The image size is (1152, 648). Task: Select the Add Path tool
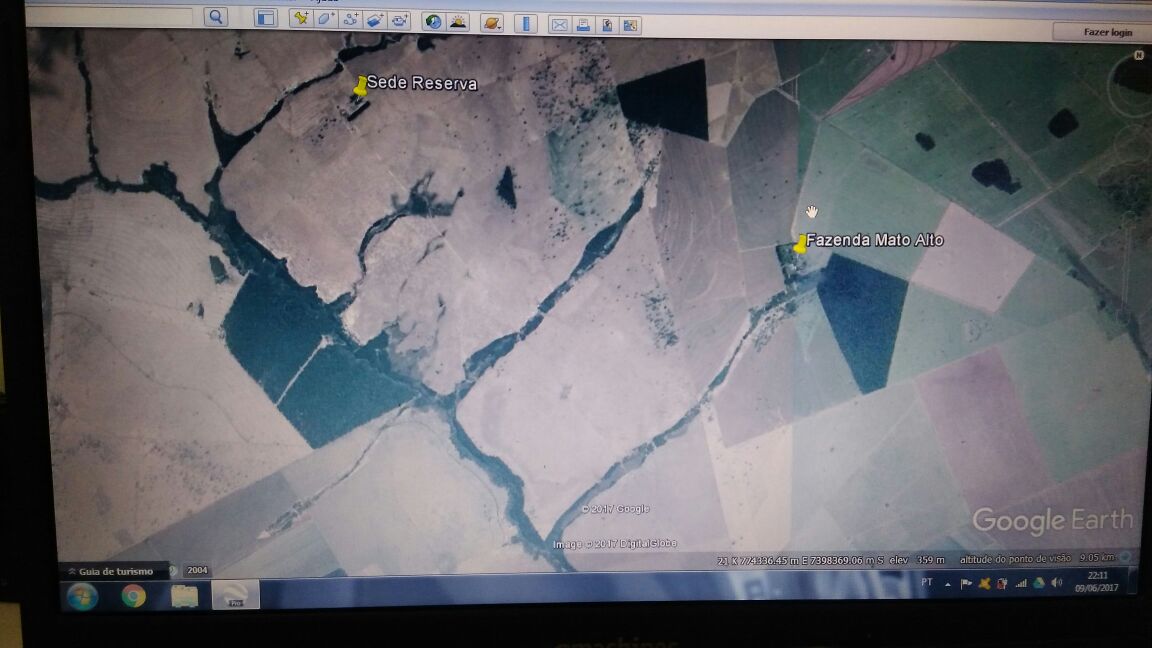point(350,20)
